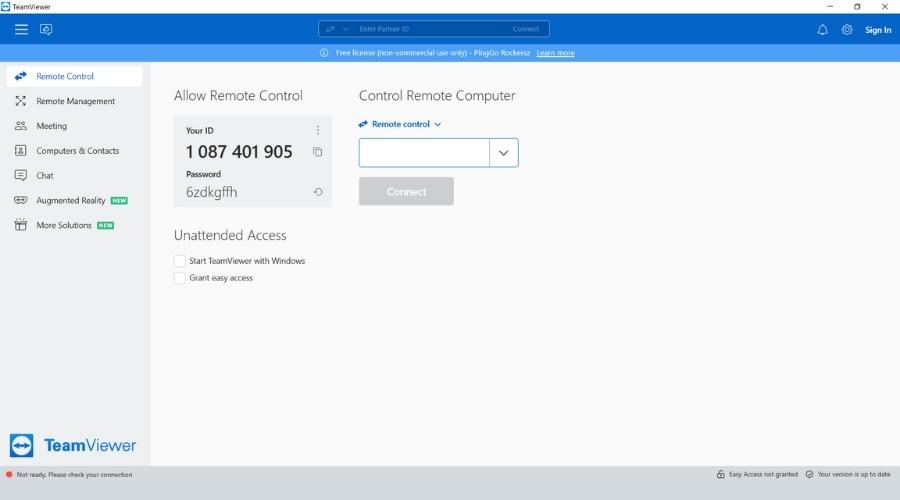Click the red connection status indicator
900x500 pixels.
[9, 475]
